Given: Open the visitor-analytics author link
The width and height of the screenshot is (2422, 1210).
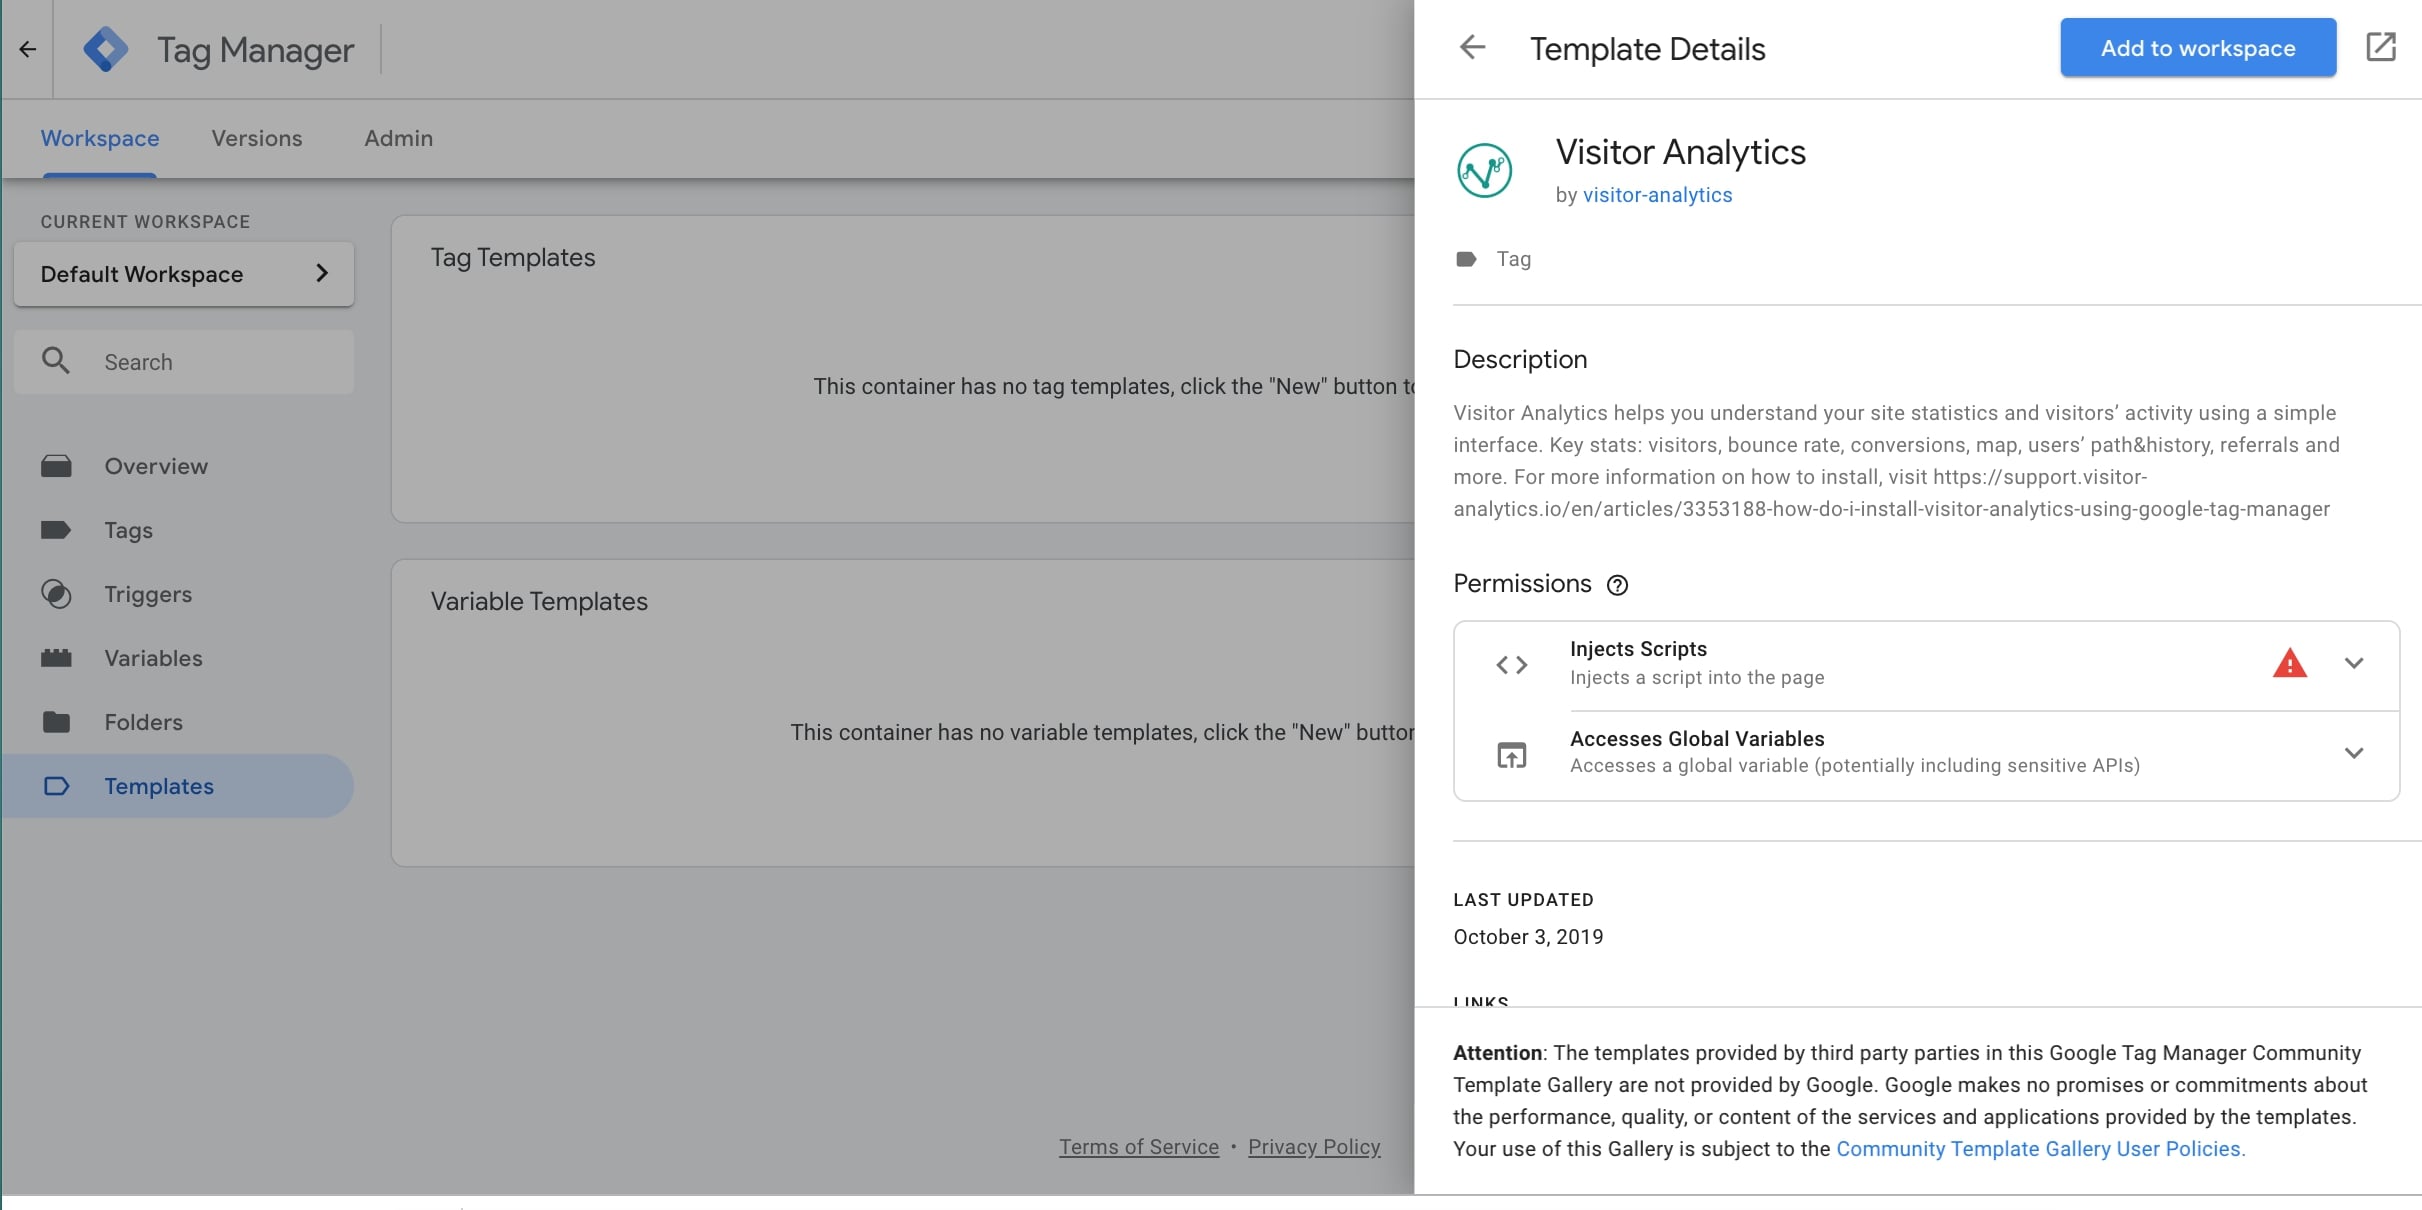Looking at the screenshot, I should 1657,195.
